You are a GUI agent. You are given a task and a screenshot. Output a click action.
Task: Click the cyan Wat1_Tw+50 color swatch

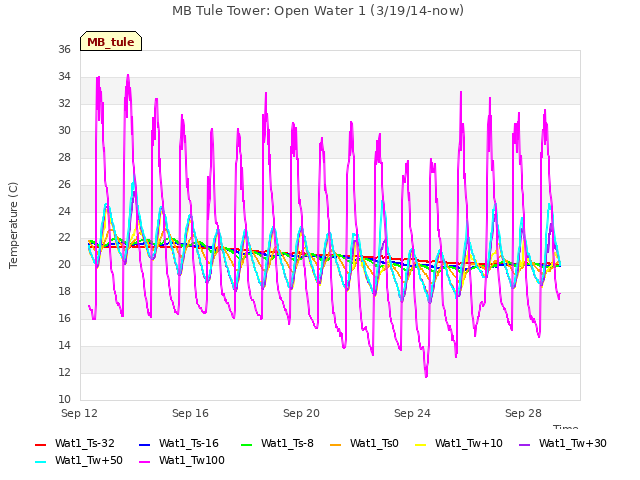(40, 461)
